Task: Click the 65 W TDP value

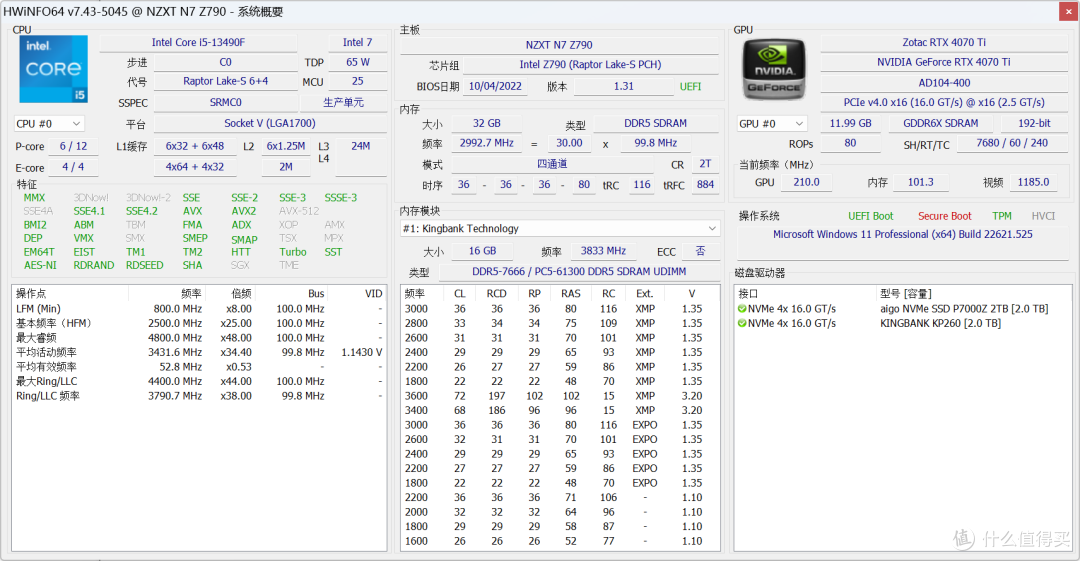Action: coord(357,63)
